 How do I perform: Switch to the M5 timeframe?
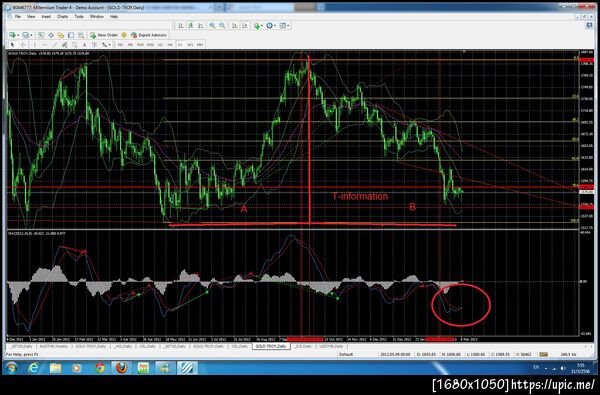(x=130, y=45)
